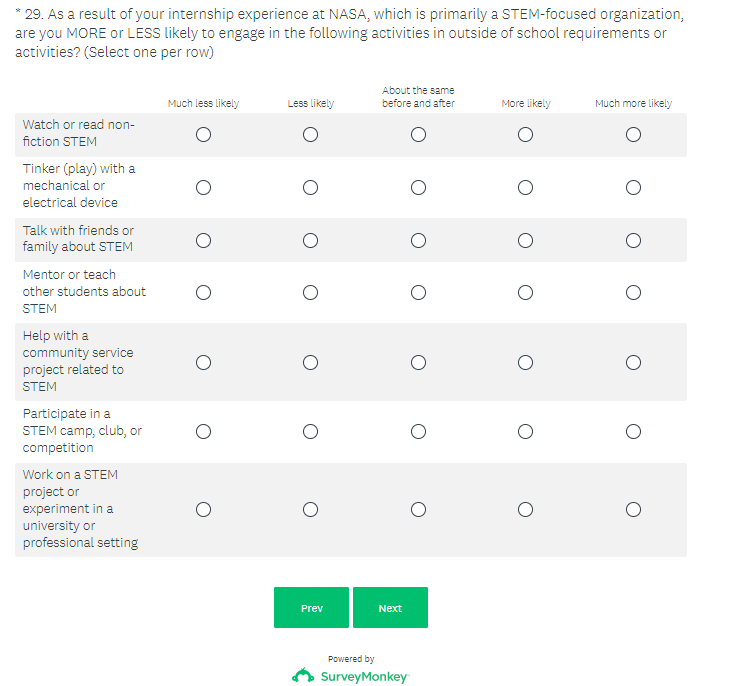Click the Next button
This screenshot has height=686, width=741.
click(x=390, y=608)
